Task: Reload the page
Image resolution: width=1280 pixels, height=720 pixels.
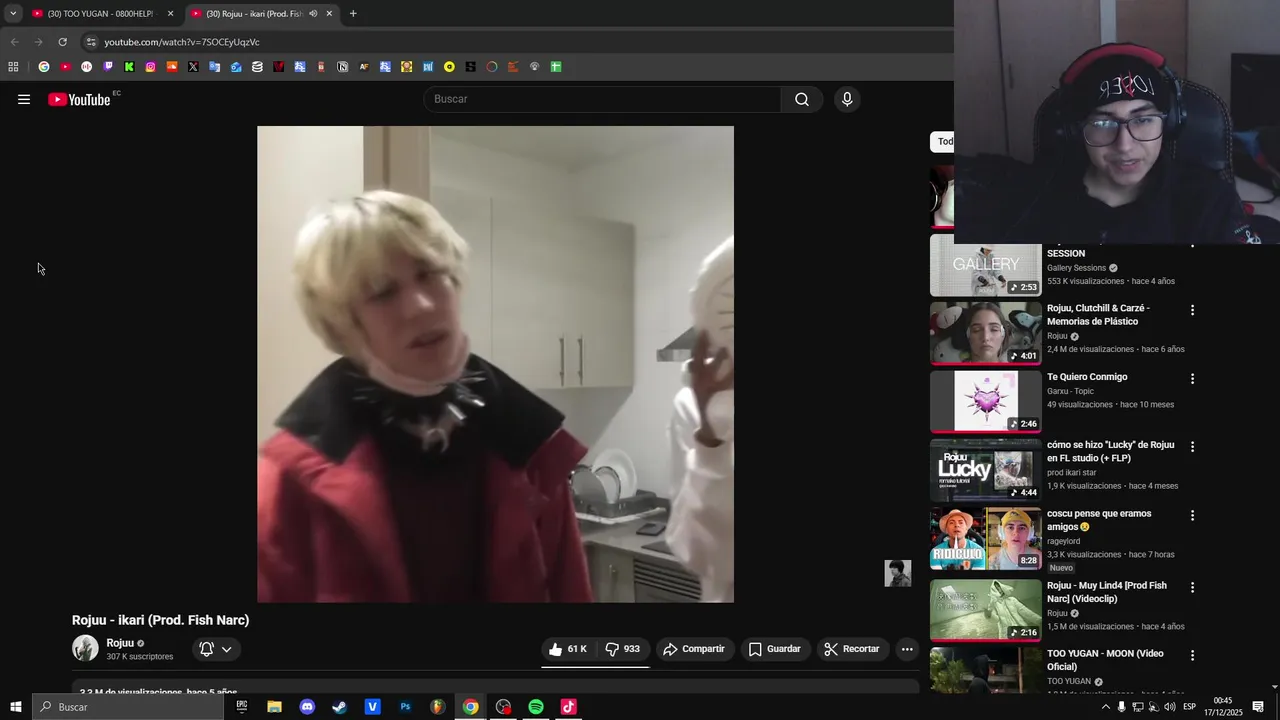Action: (x=62, y=42)
